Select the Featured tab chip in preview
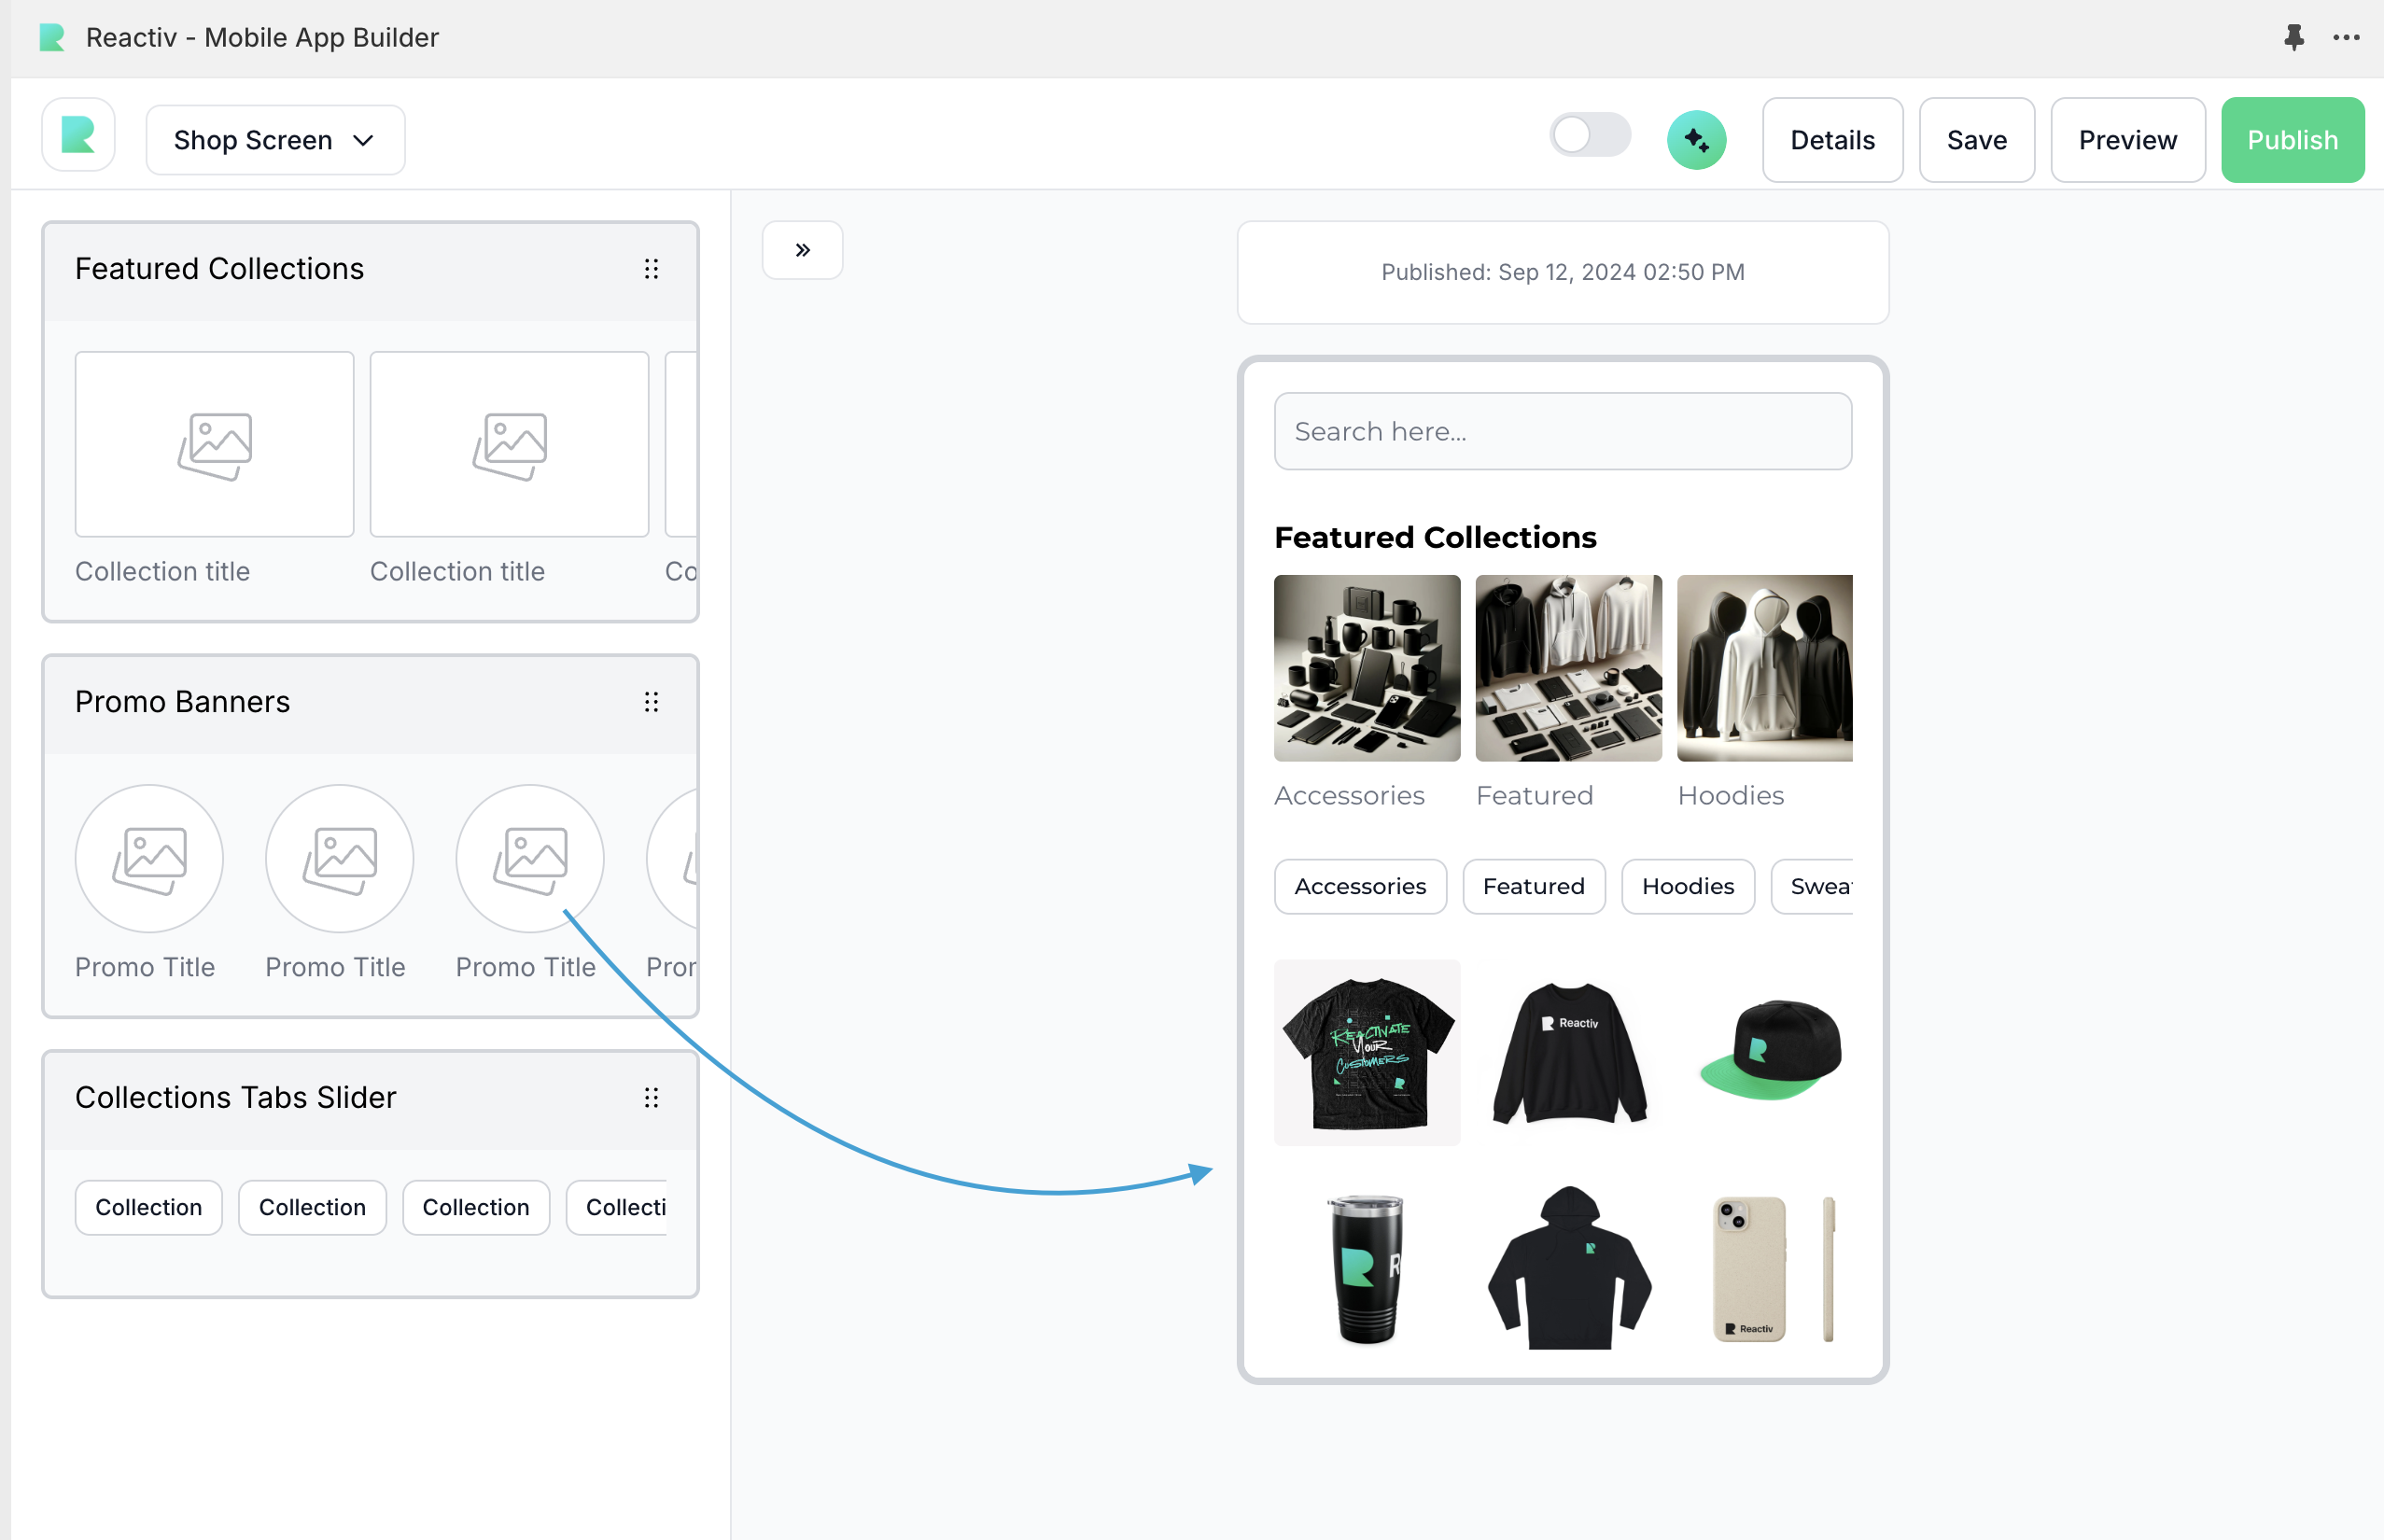2384x1540 pixels. (1533, 886)
